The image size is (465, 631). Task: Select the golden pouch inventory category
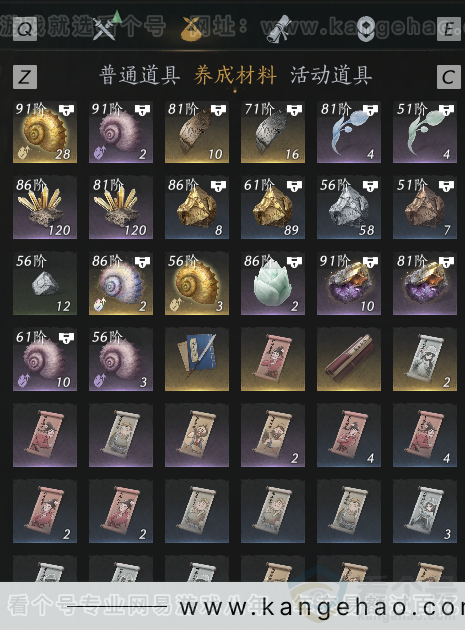[x=192, y=29]
